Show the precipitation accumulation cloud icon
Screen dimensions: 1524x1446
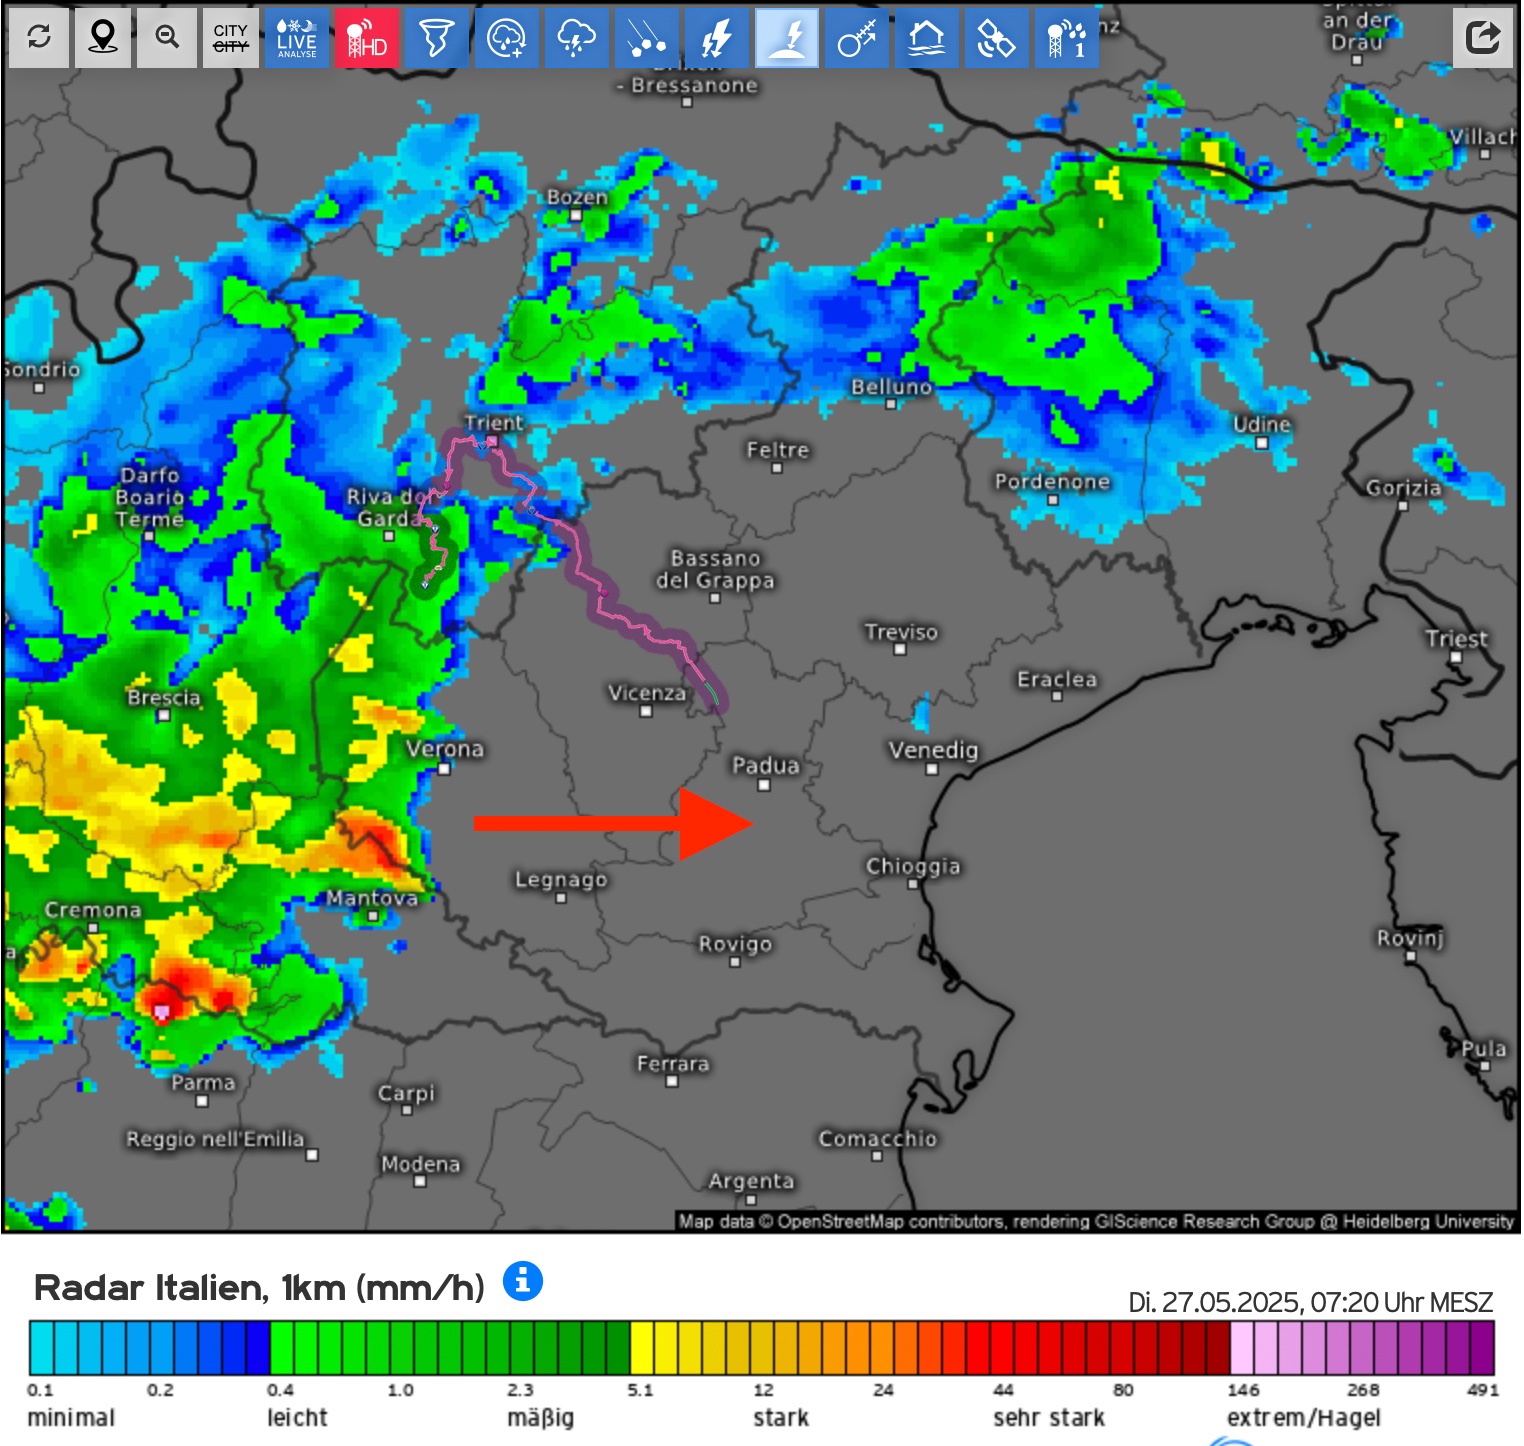pyautogui.click(x=506, y=38)
